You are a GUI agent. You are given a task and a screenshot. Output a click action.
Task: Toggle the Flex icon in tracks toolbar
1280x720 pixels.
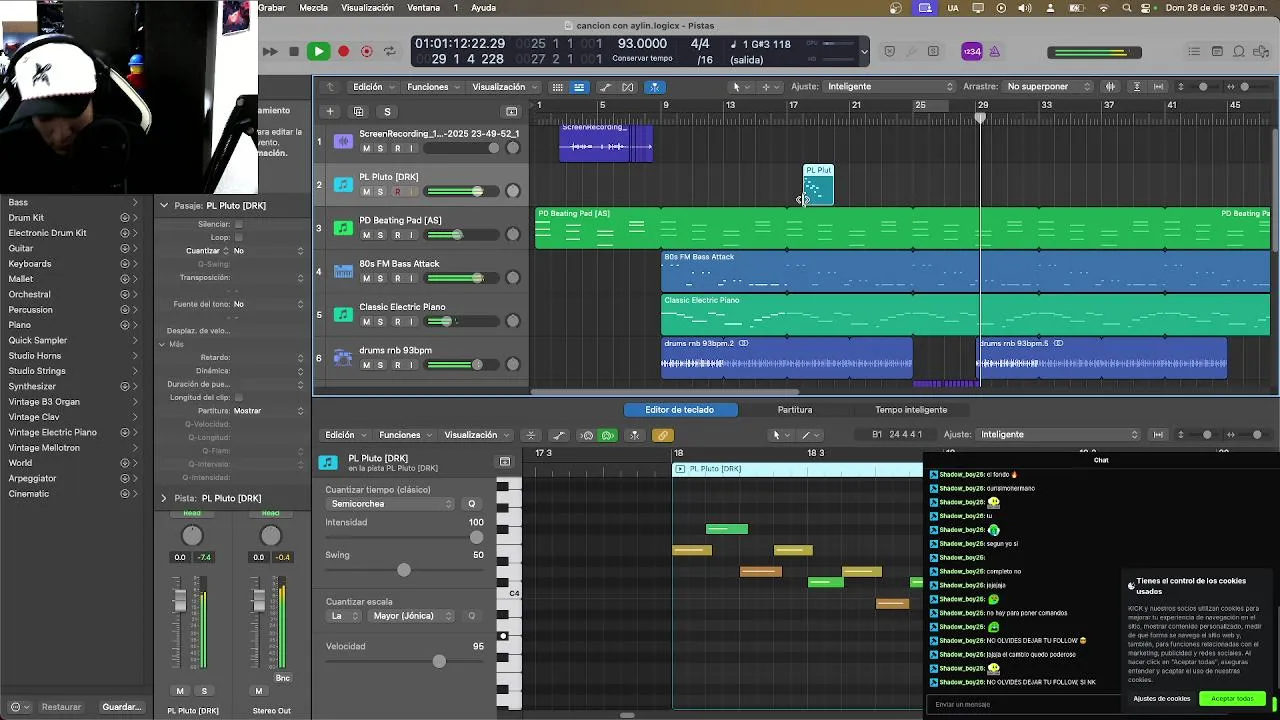(628, 87)
